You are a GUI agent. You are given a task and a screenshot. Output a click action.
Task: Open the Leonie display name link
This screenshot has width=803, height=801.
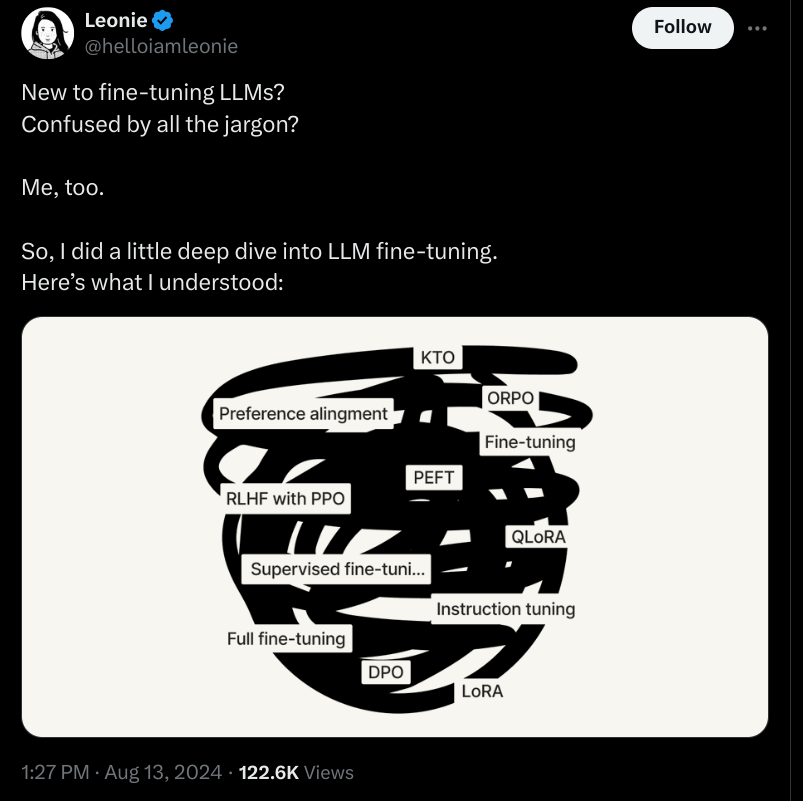coord(116,20)
